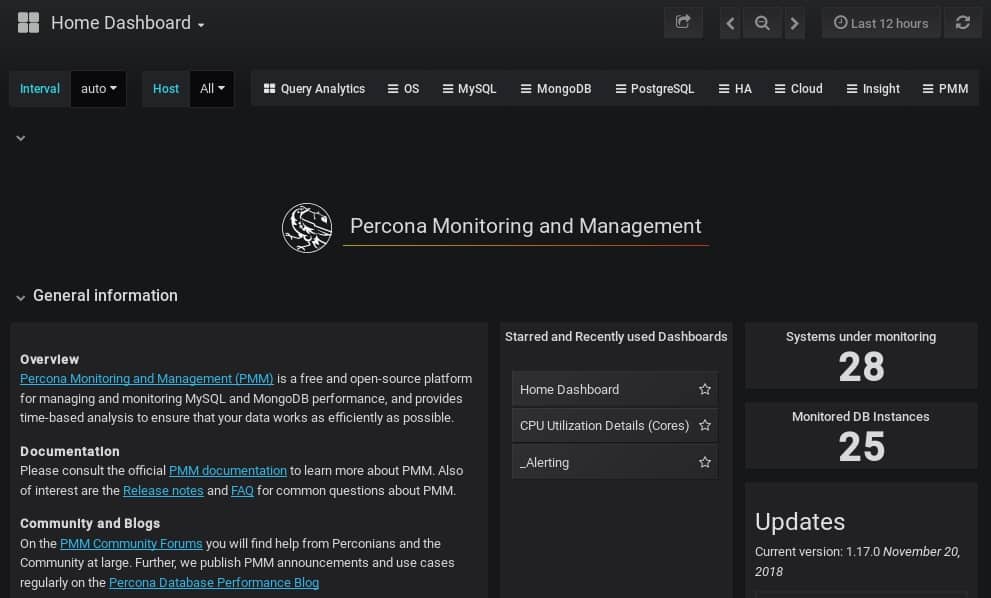Open the Insight dashboards menu
The width and height of the screenshot is (991, 598).
click(873, 88)
